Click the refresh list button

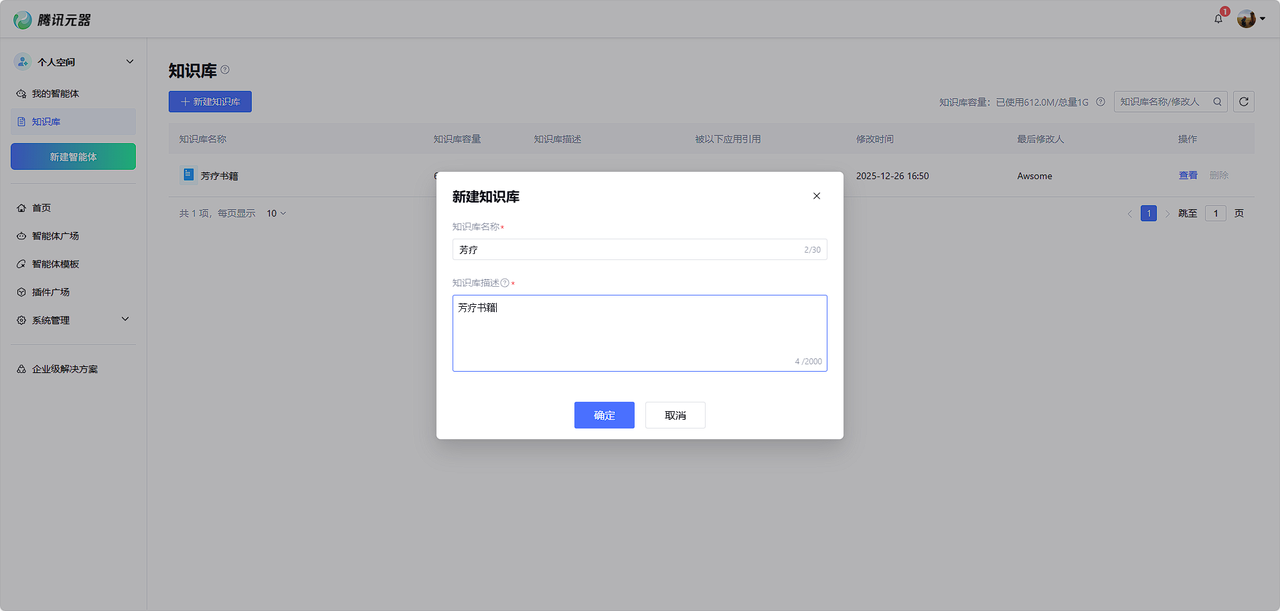tap(1244, 101)
